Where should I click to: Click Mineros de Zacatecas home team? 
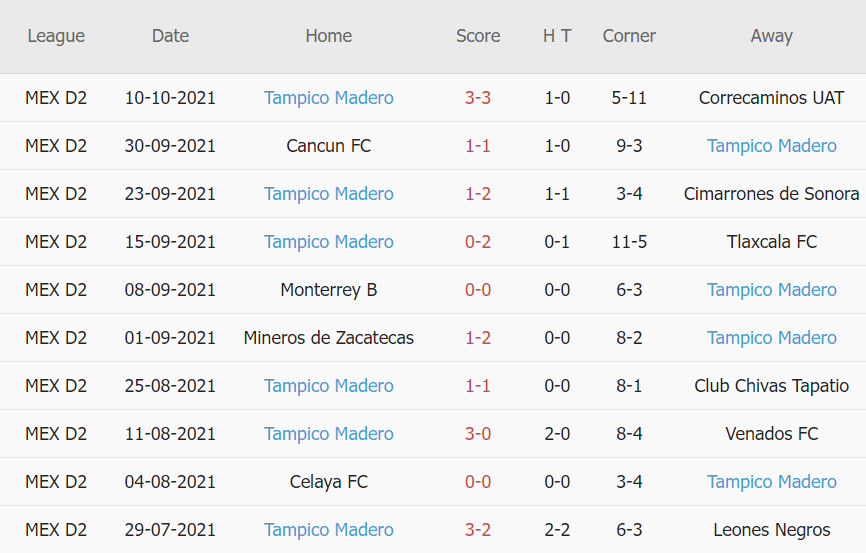click(328, 338)
